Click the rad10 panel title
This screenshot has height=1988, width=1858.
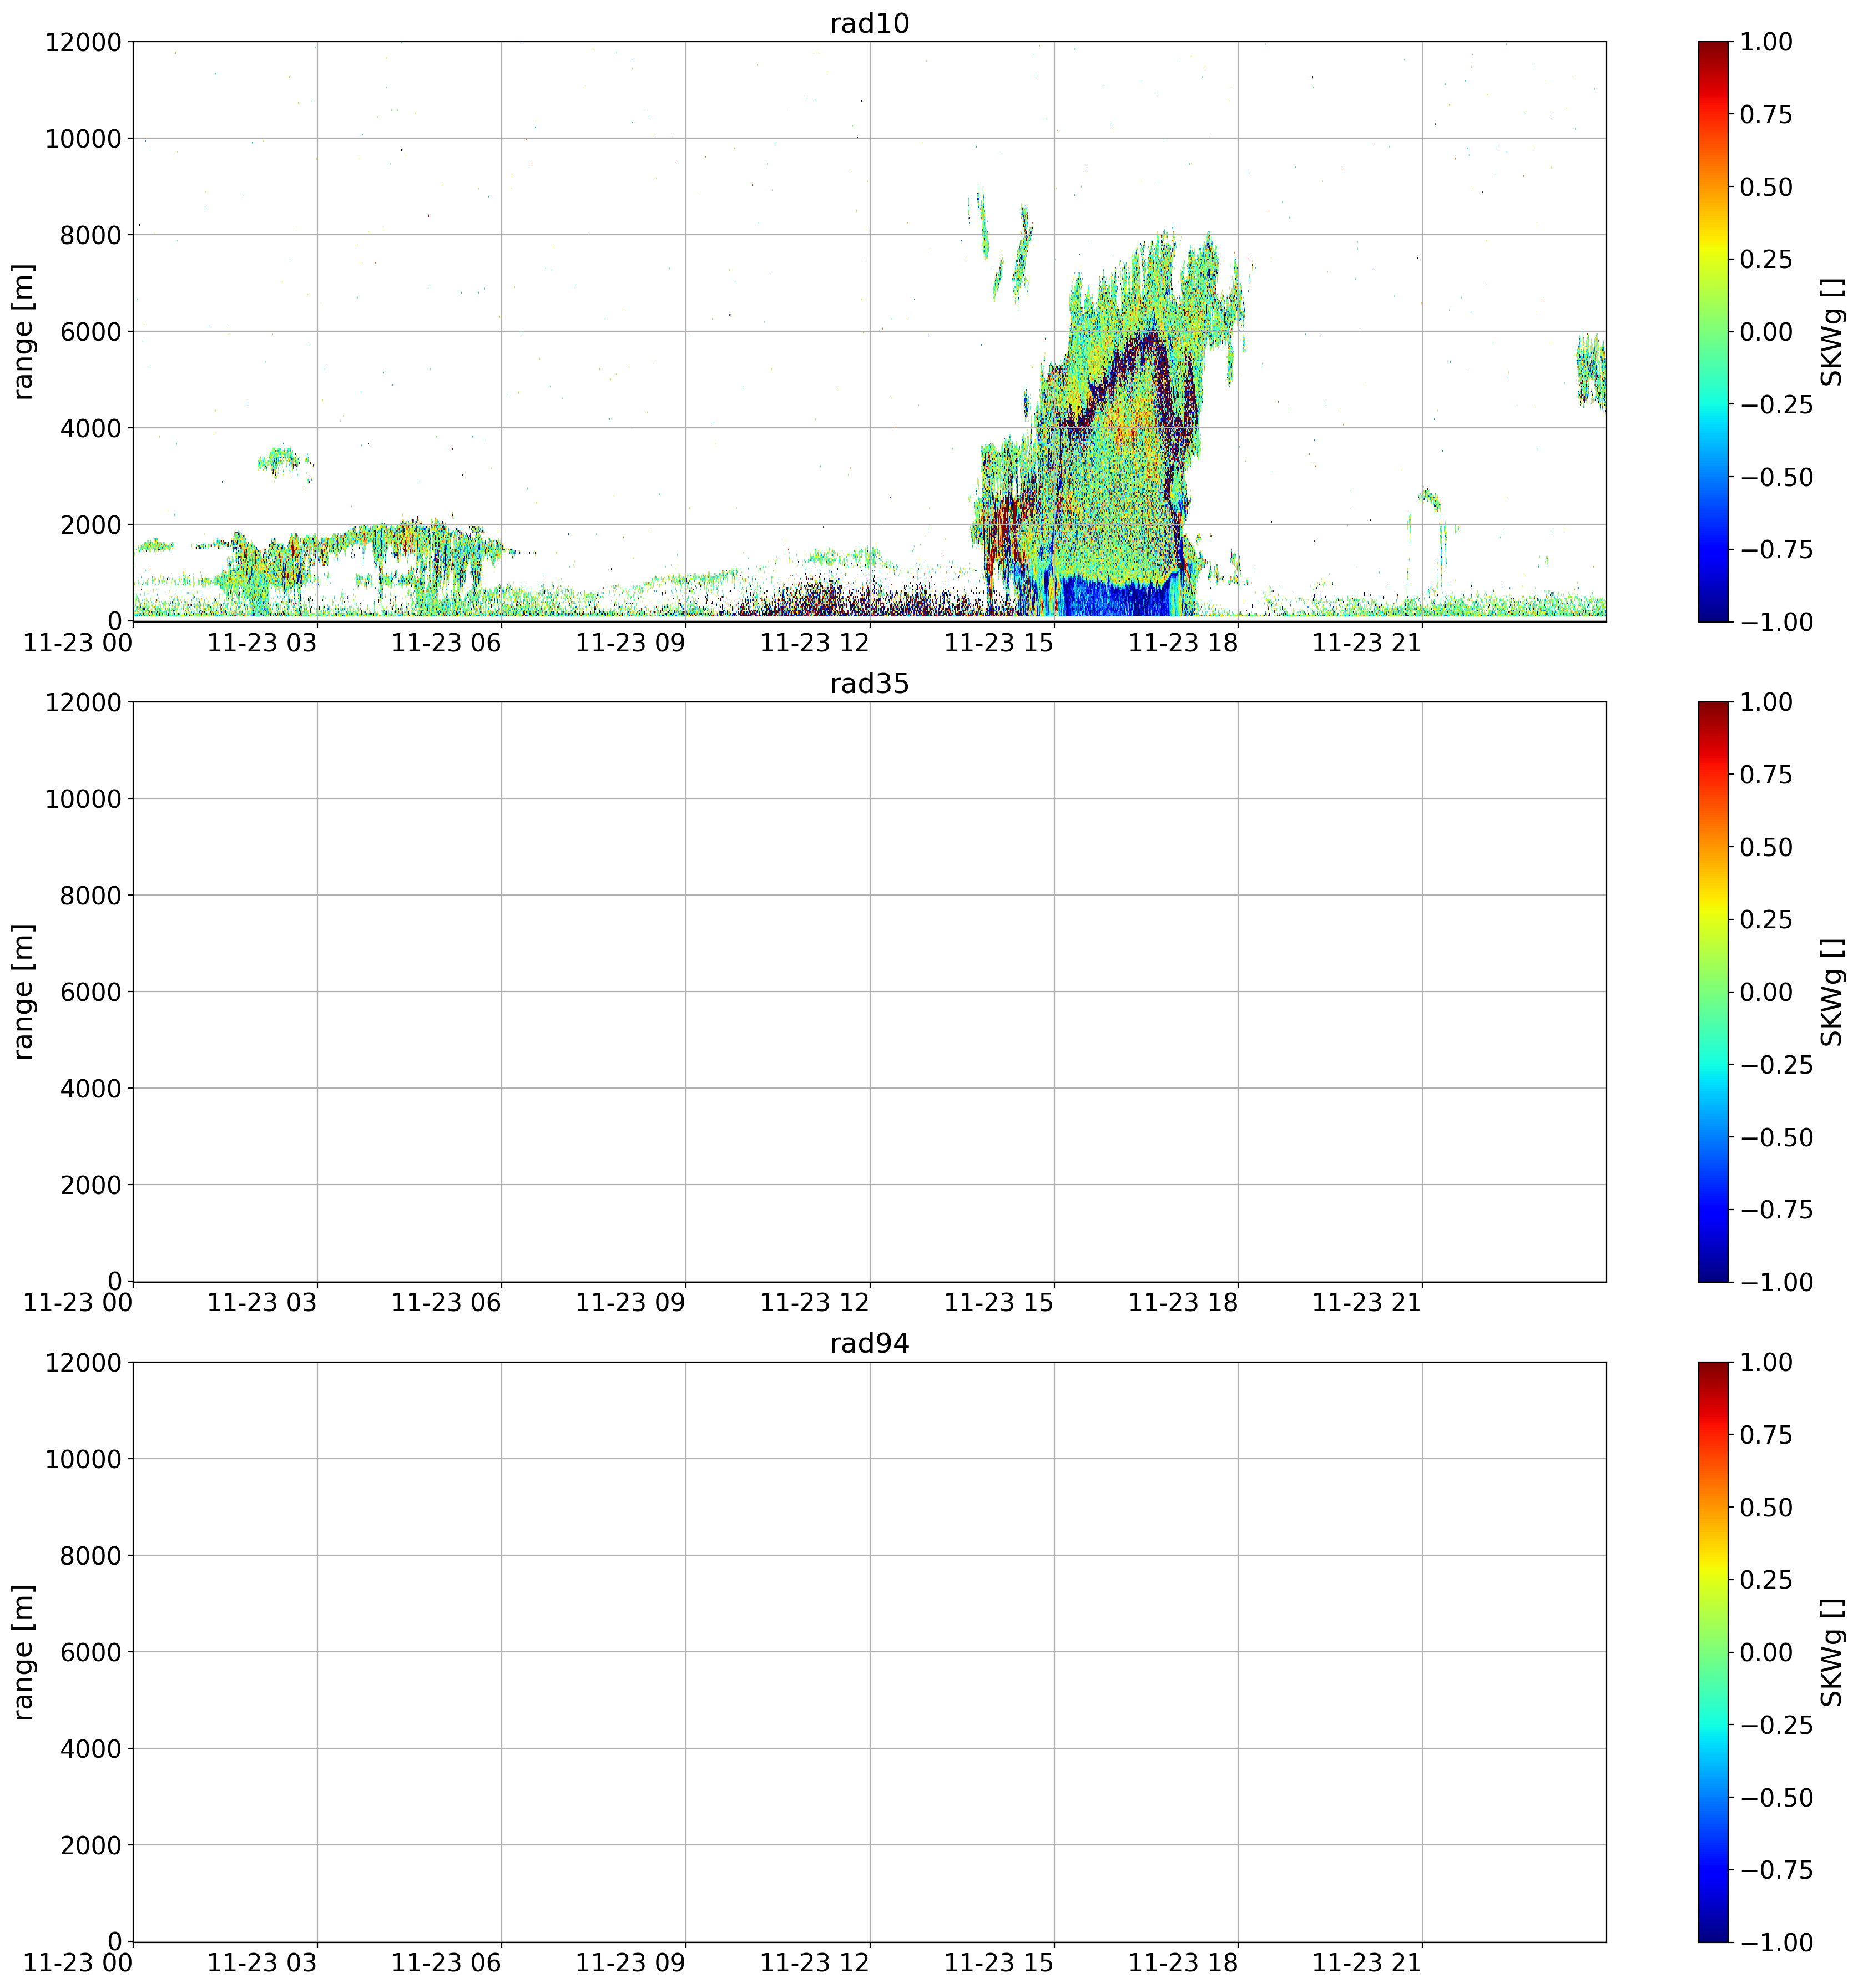click(x=869, y=24)
